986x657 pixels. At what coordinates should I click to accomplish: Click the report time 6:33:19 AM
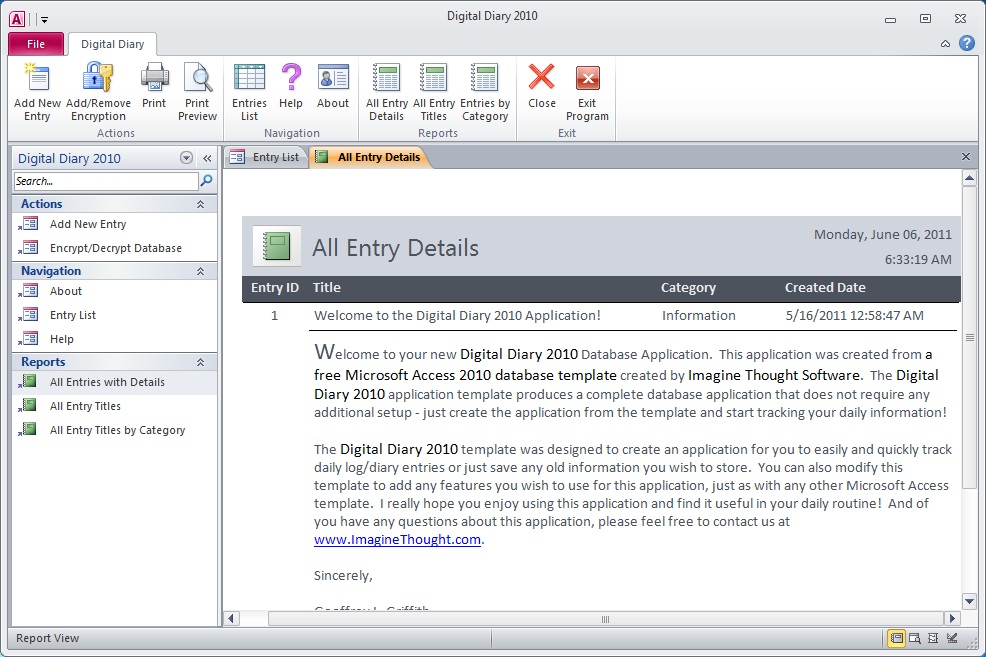[x=918, y=260]
